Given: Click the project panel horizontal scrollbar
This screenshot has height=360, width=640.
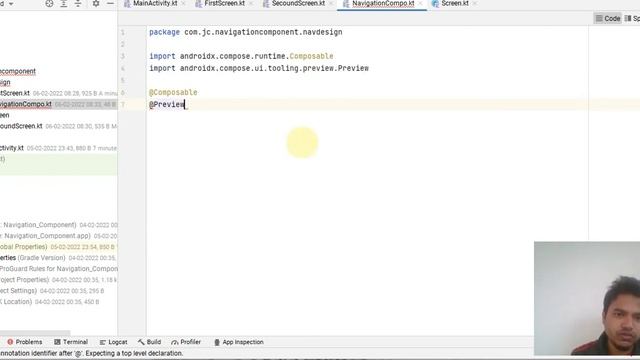Looking at the screenshot, I should click(x=35, y=333).
